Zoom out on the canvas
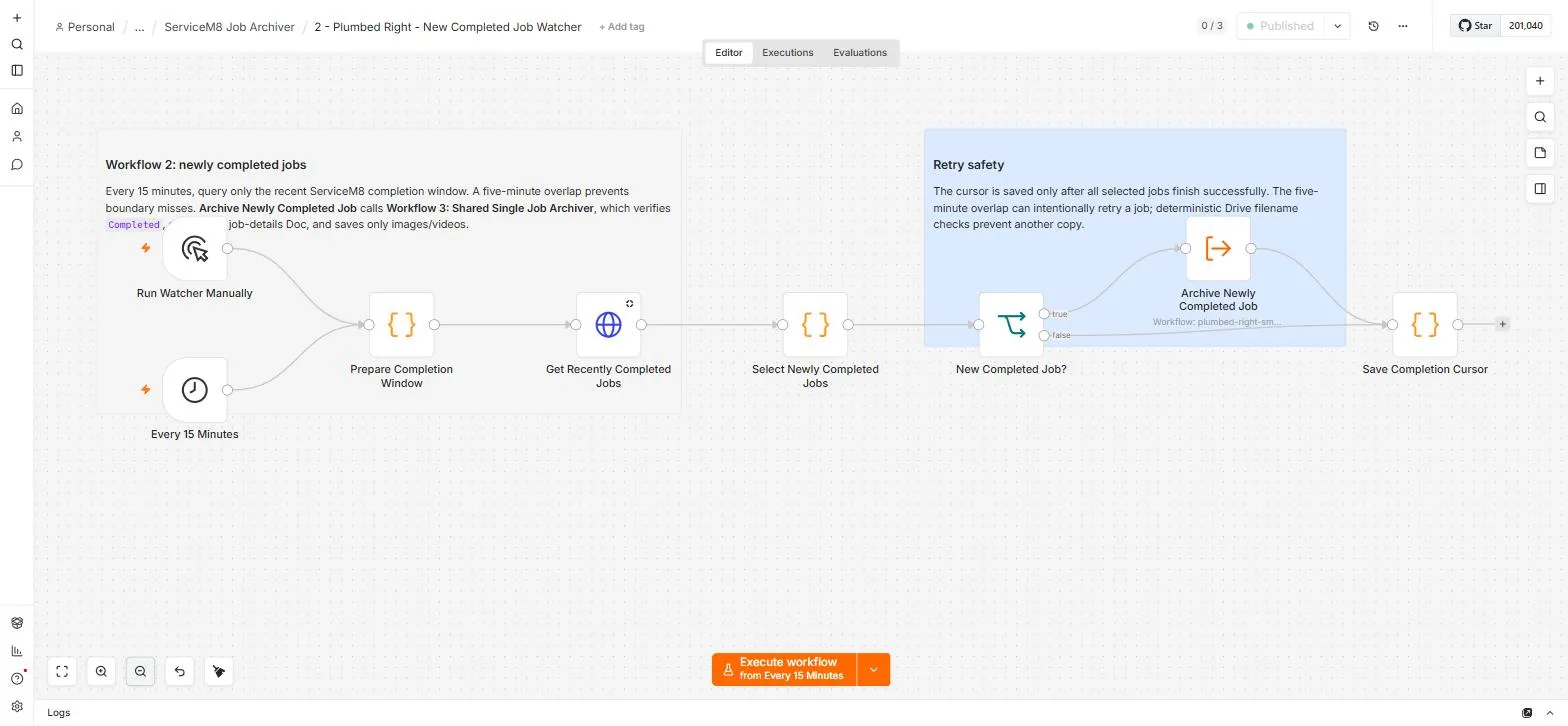Viewport: 1568px width, 726px height. pyautogui.click(x=140, y=671)
